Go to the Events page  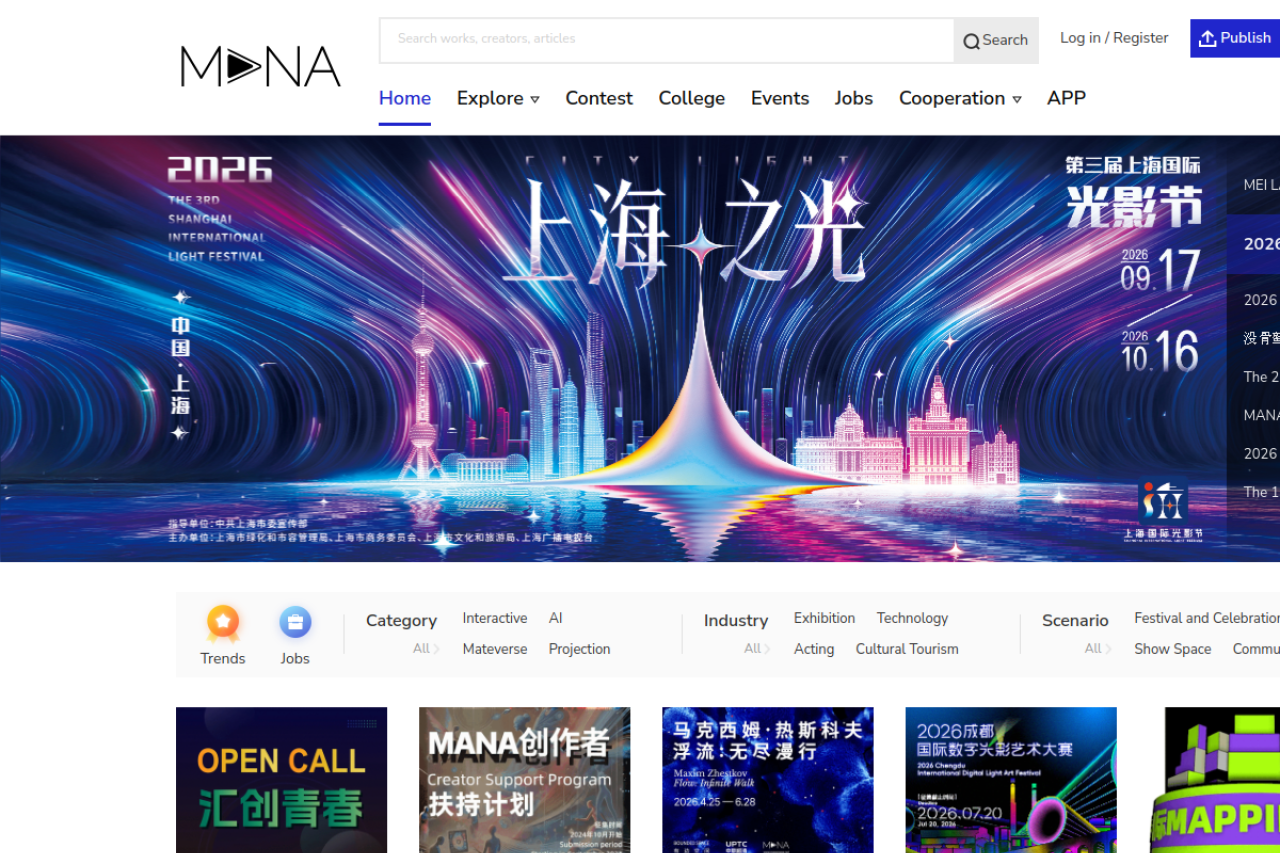[780, 98]
